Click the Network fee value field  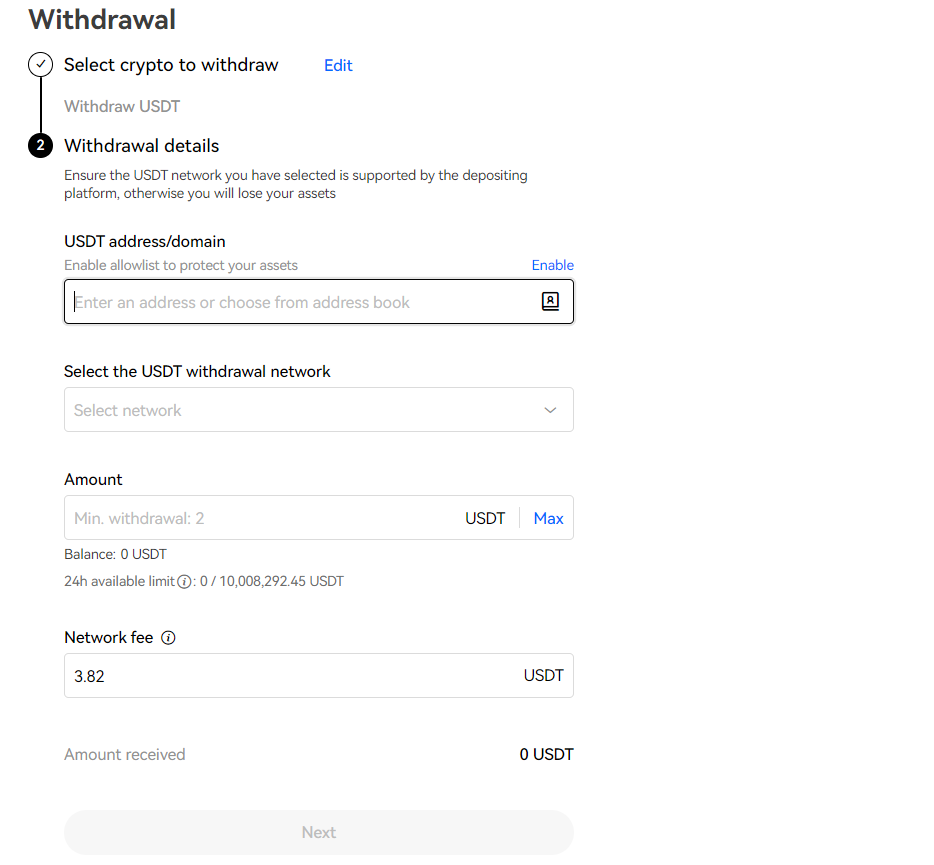click(x=319, y=676)
